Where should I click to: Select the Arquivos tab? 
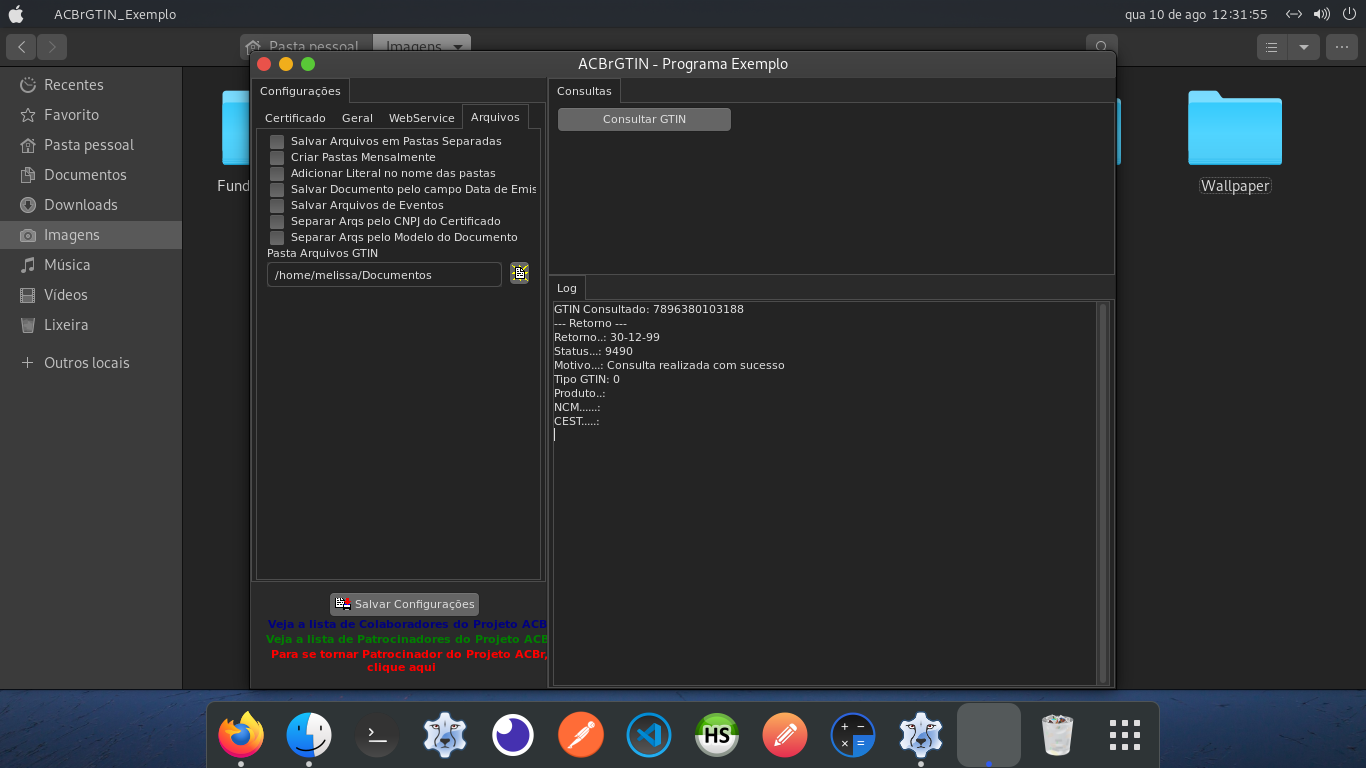click(495, 117)
